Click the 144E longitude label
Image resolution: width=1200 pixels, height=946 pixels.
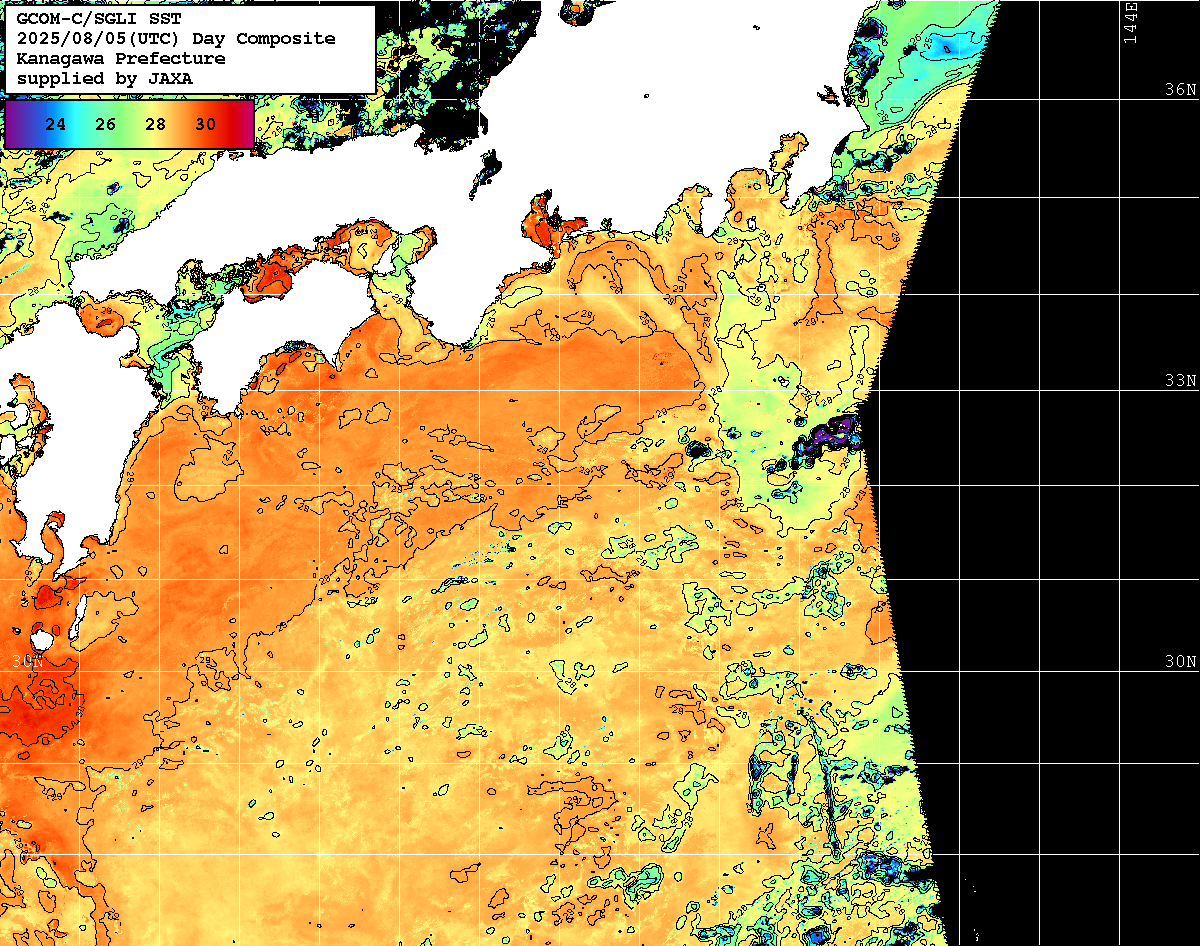[1130, 22]
